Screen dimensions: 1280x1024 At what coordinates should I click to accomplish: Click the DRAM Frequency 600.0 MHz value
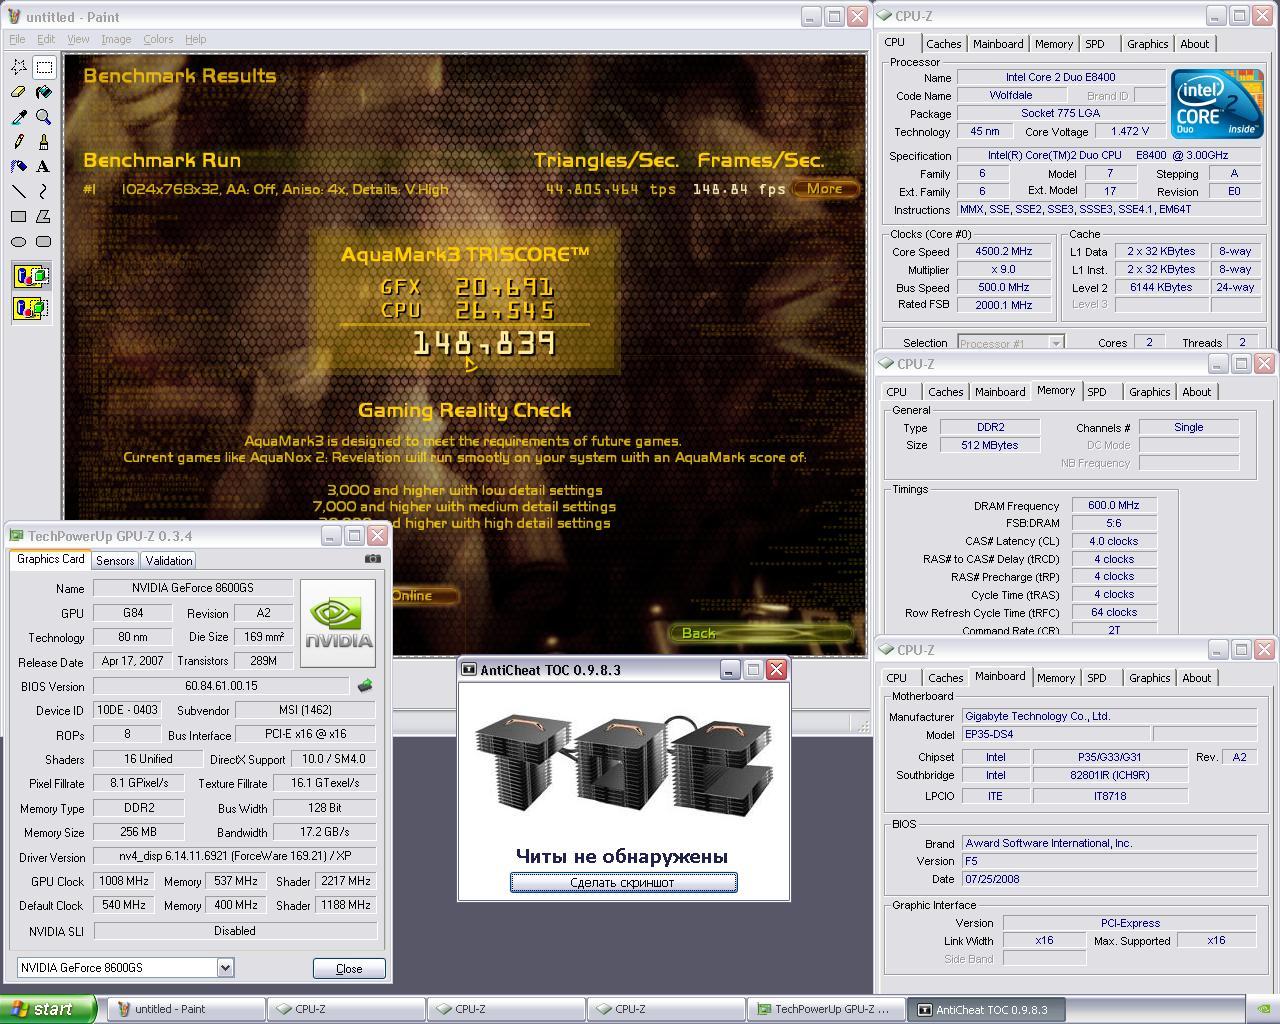(x=1114, y=506)
